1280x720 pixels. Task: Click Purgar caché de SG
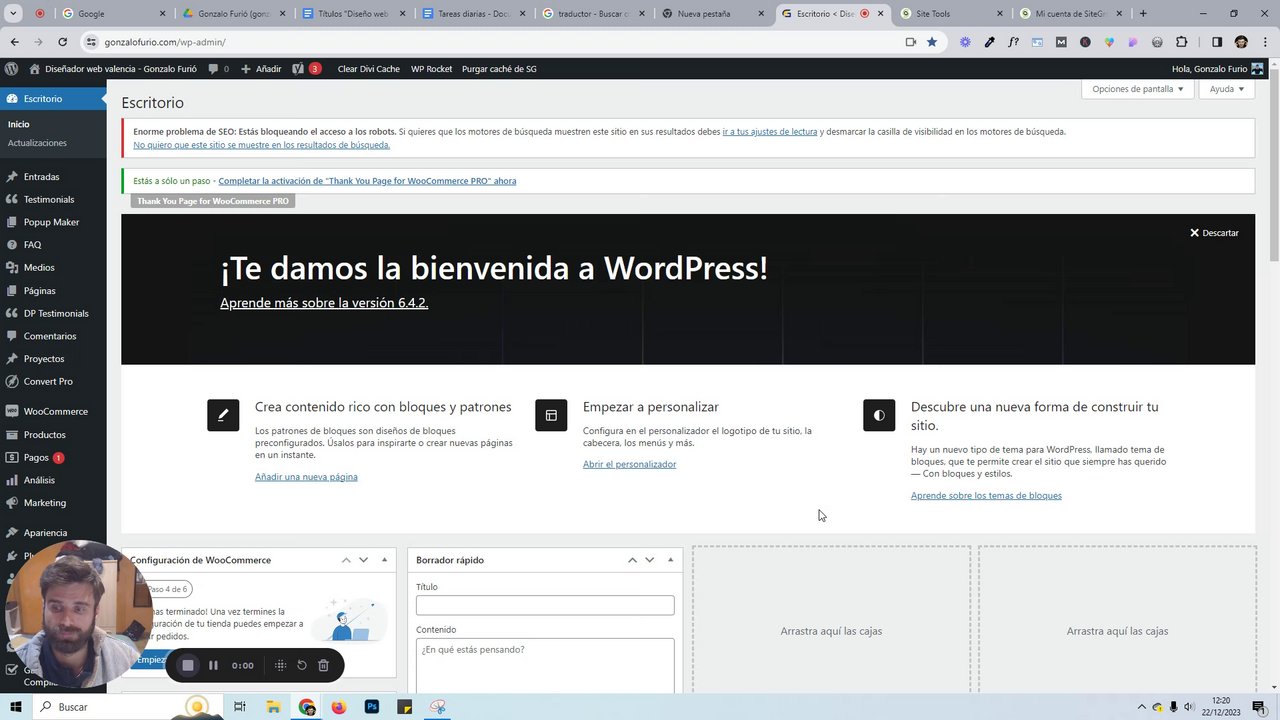[x=499, y=69]
